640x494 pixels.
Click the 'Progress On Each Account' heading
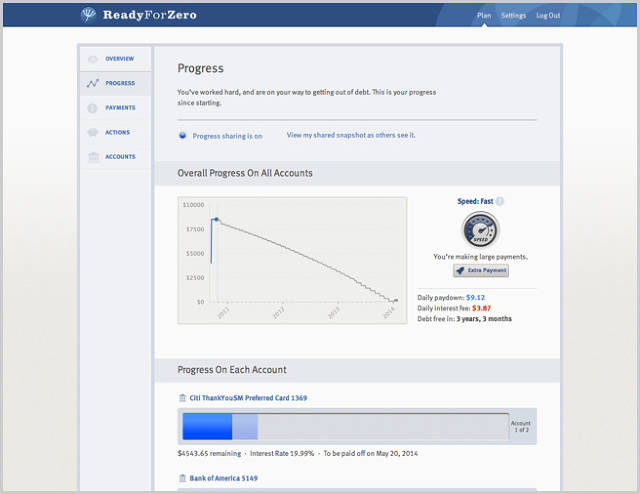[232, 370]
